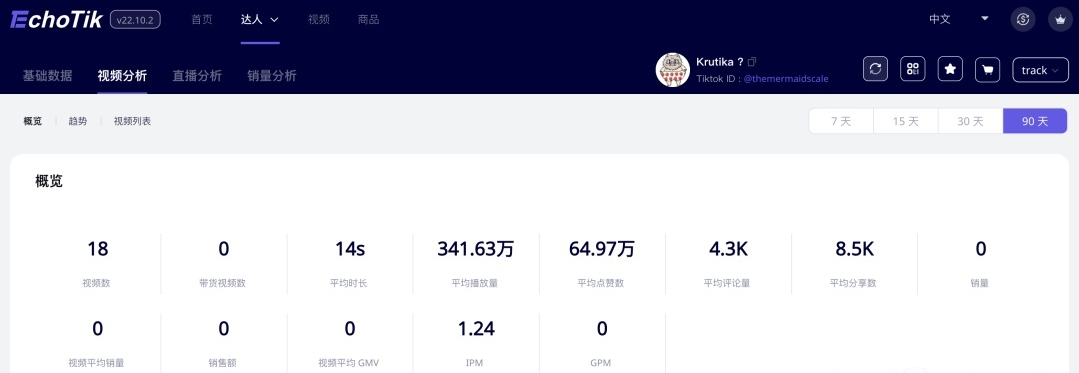Image resolution: width=1079 pixels, height=373 pixels.
Task: Click the currency coin icon
Action: 1023,19
